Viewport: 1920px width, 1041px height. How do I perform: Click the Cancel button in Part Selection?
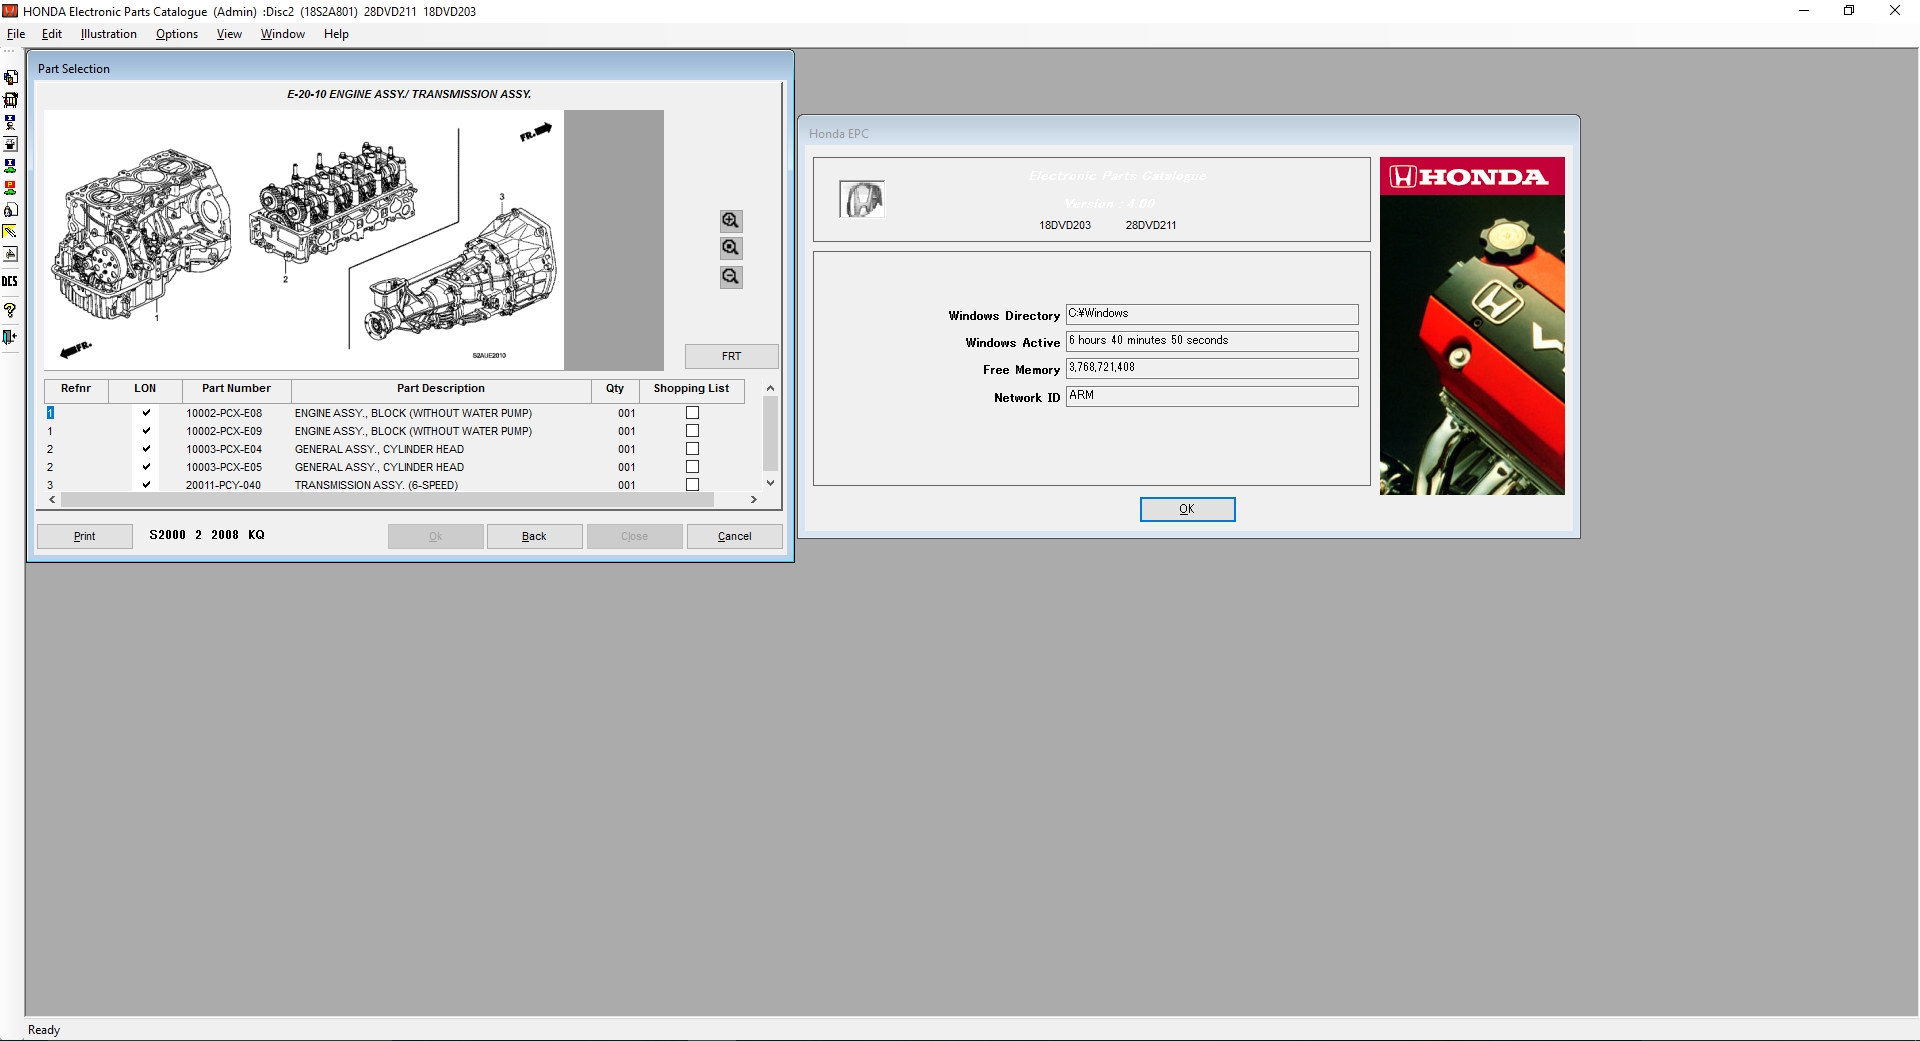tap(734, 536)
